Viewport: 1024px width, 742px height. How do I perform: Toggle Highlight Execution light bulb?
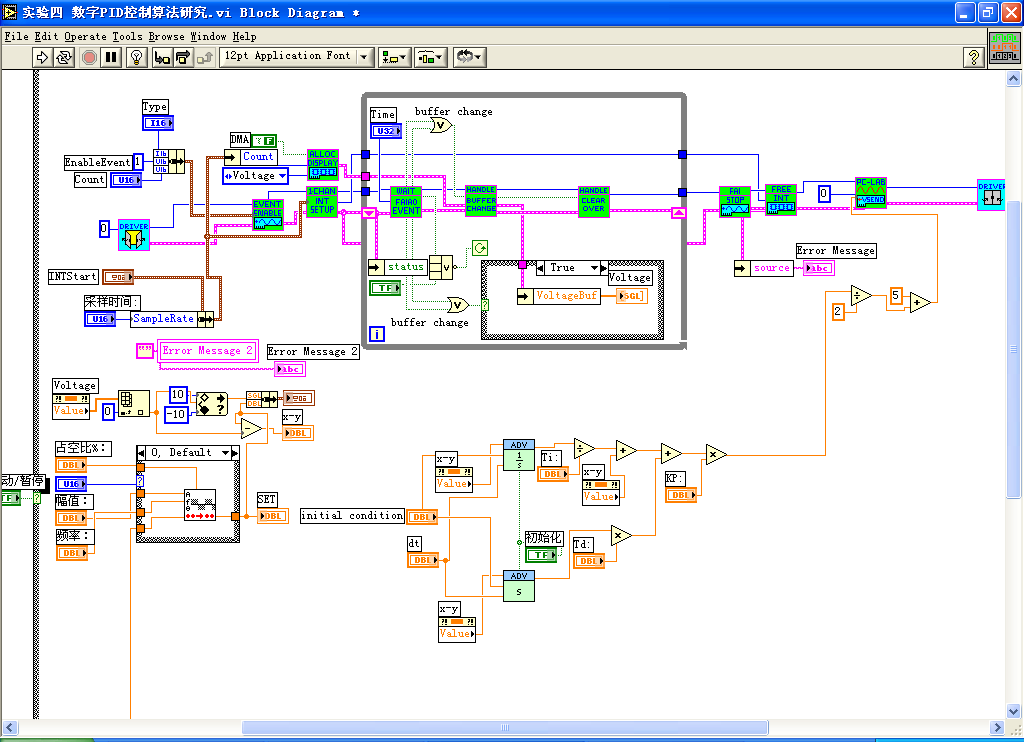pyautogui.click(x=138, y=58)
